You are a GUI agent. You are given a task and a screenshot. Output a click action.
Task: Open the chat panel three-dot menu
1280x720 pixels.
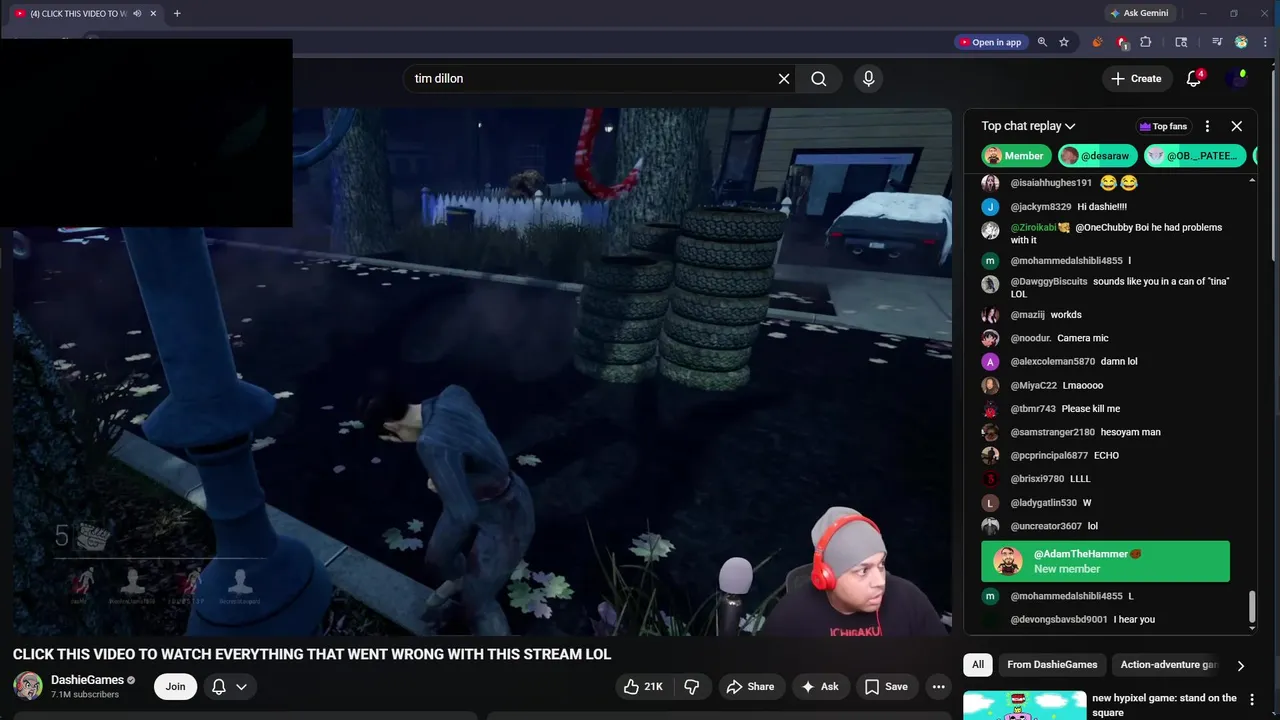(1207, 126)
